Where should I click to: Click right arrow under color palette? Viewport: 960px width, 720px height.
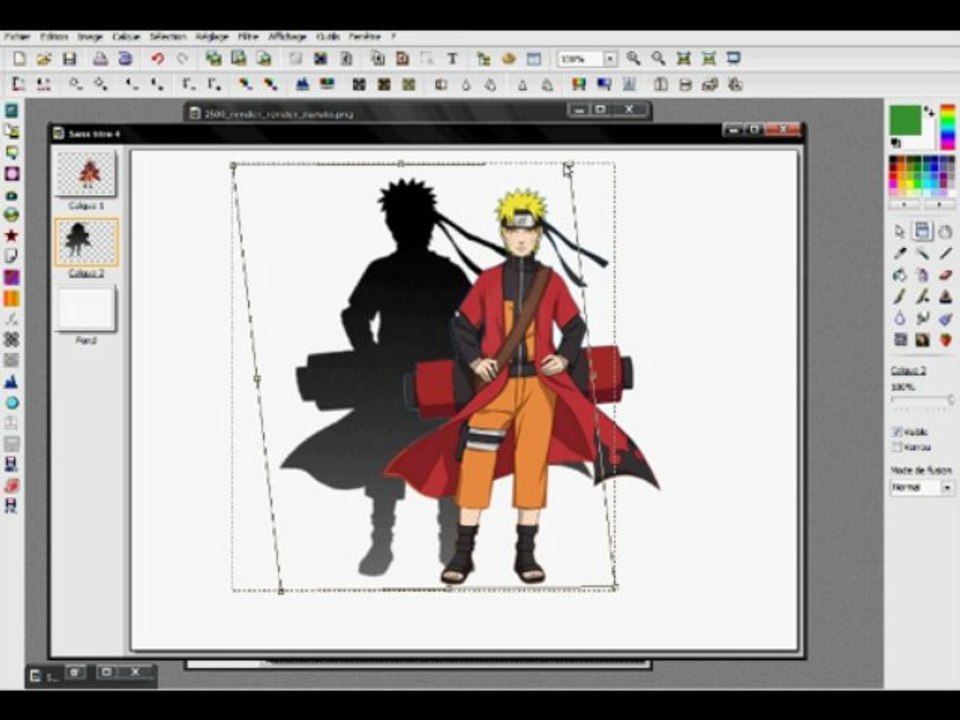940,205
